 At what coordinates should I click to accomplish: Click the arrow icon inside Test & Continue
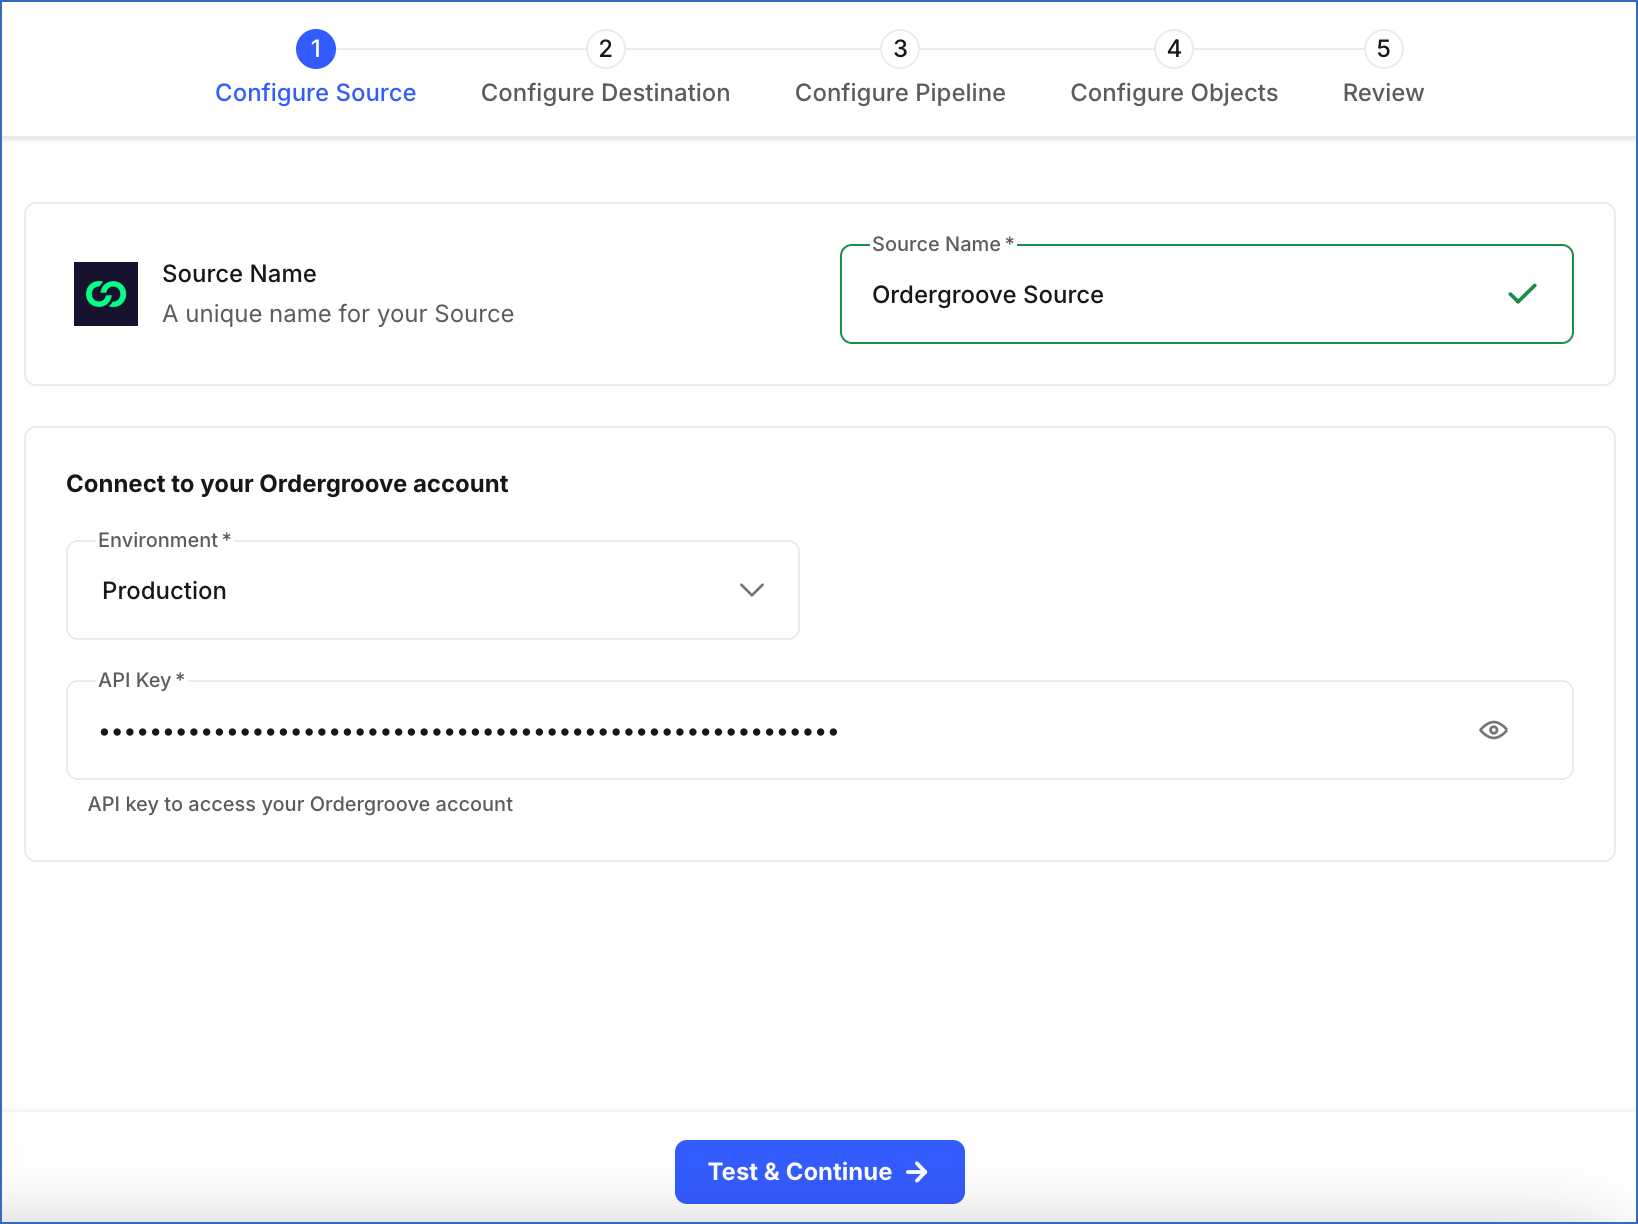pos(916,1172)
